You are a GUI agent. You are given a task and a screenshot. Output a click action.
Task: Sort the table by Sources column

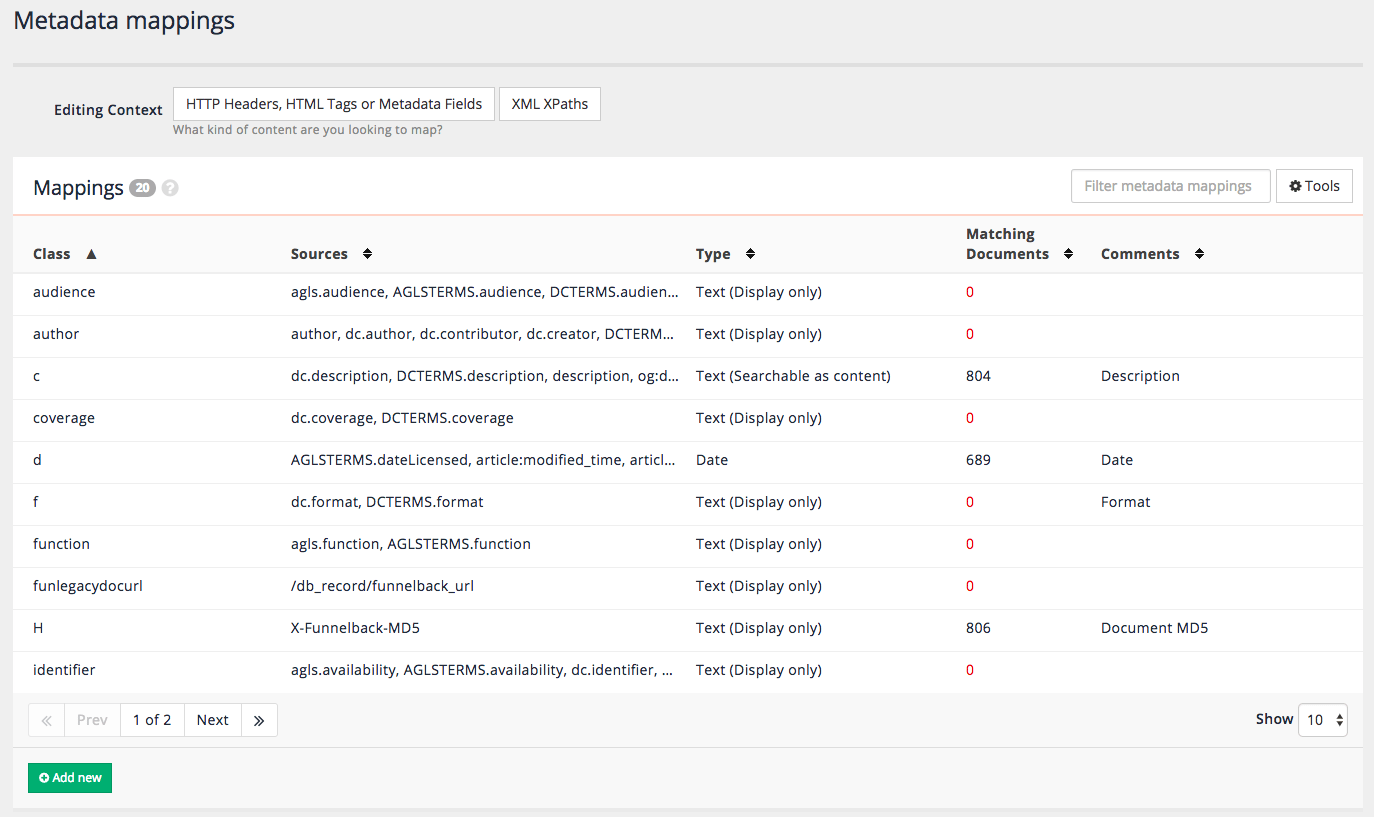(x=366, y=254)
